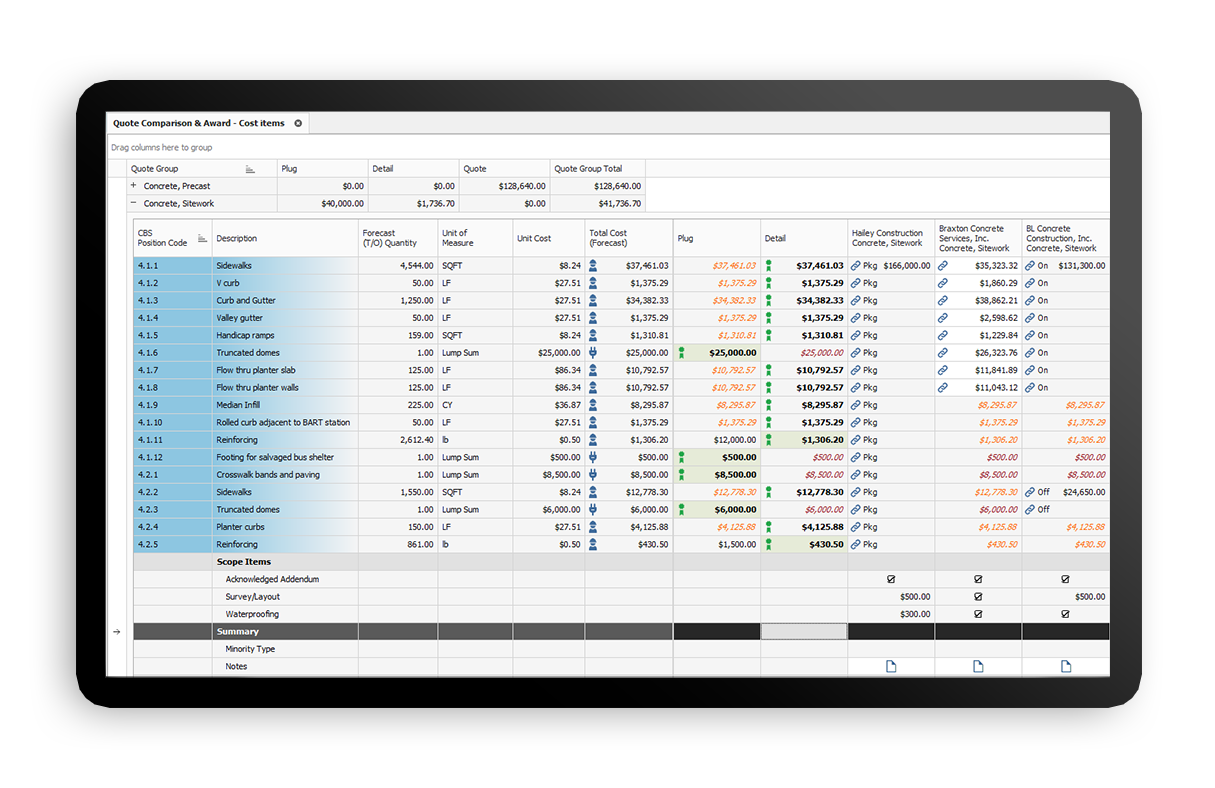Open the Pkg link icon for Curb and Gutter
Screen dimensions: 1215x788
point(856,300)
